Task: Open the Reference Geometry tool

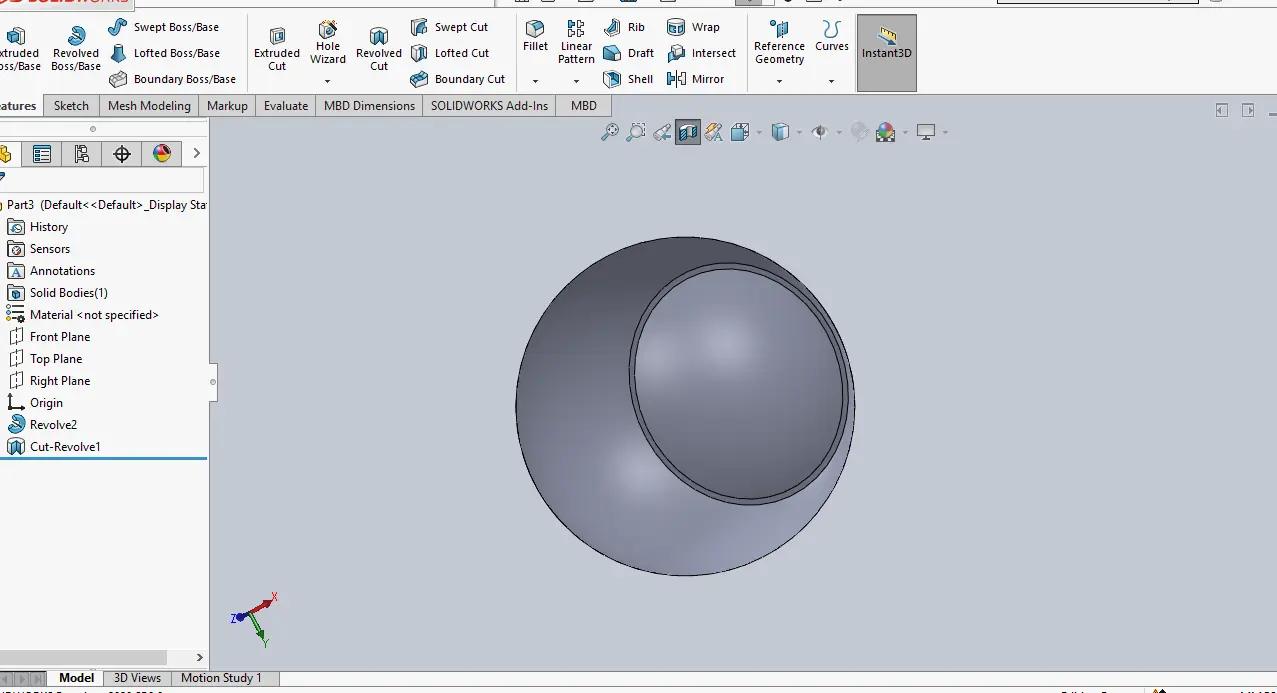Action: click(x=780, y=42)
